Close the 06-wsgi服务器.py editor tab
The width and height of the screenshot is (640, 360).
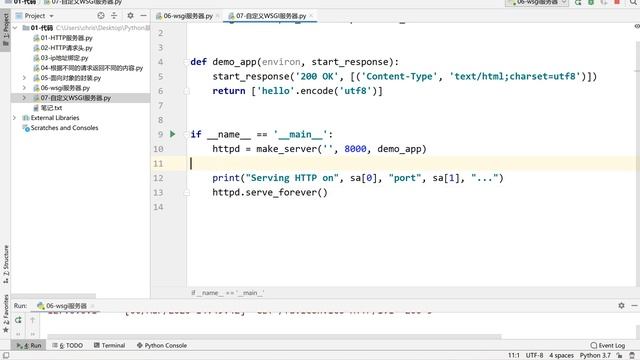(218, 16)
